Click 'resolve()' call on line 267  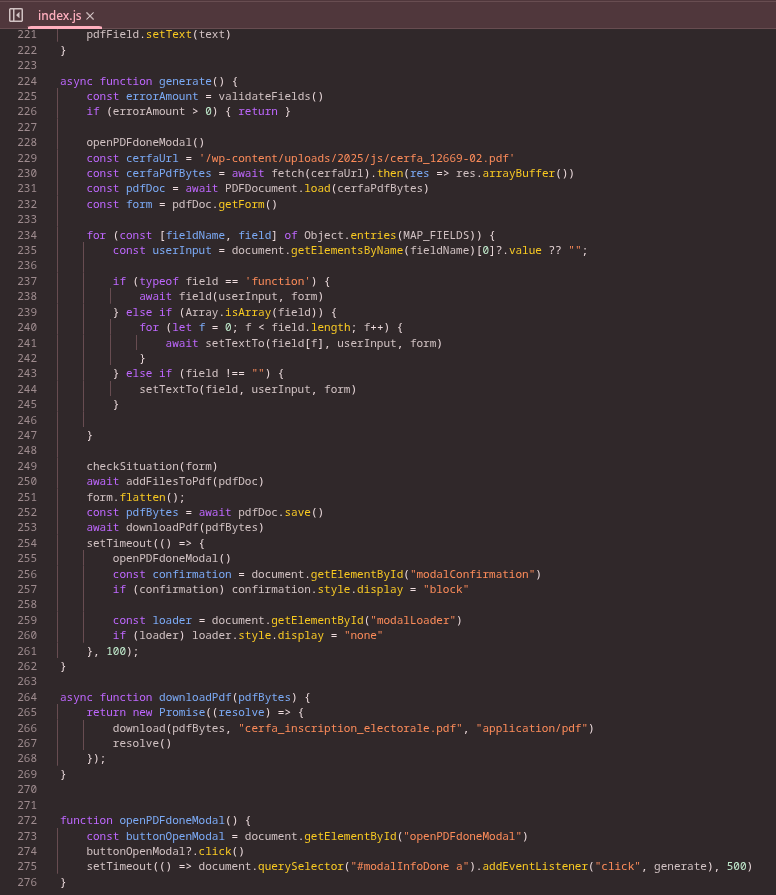coord(142,743)
